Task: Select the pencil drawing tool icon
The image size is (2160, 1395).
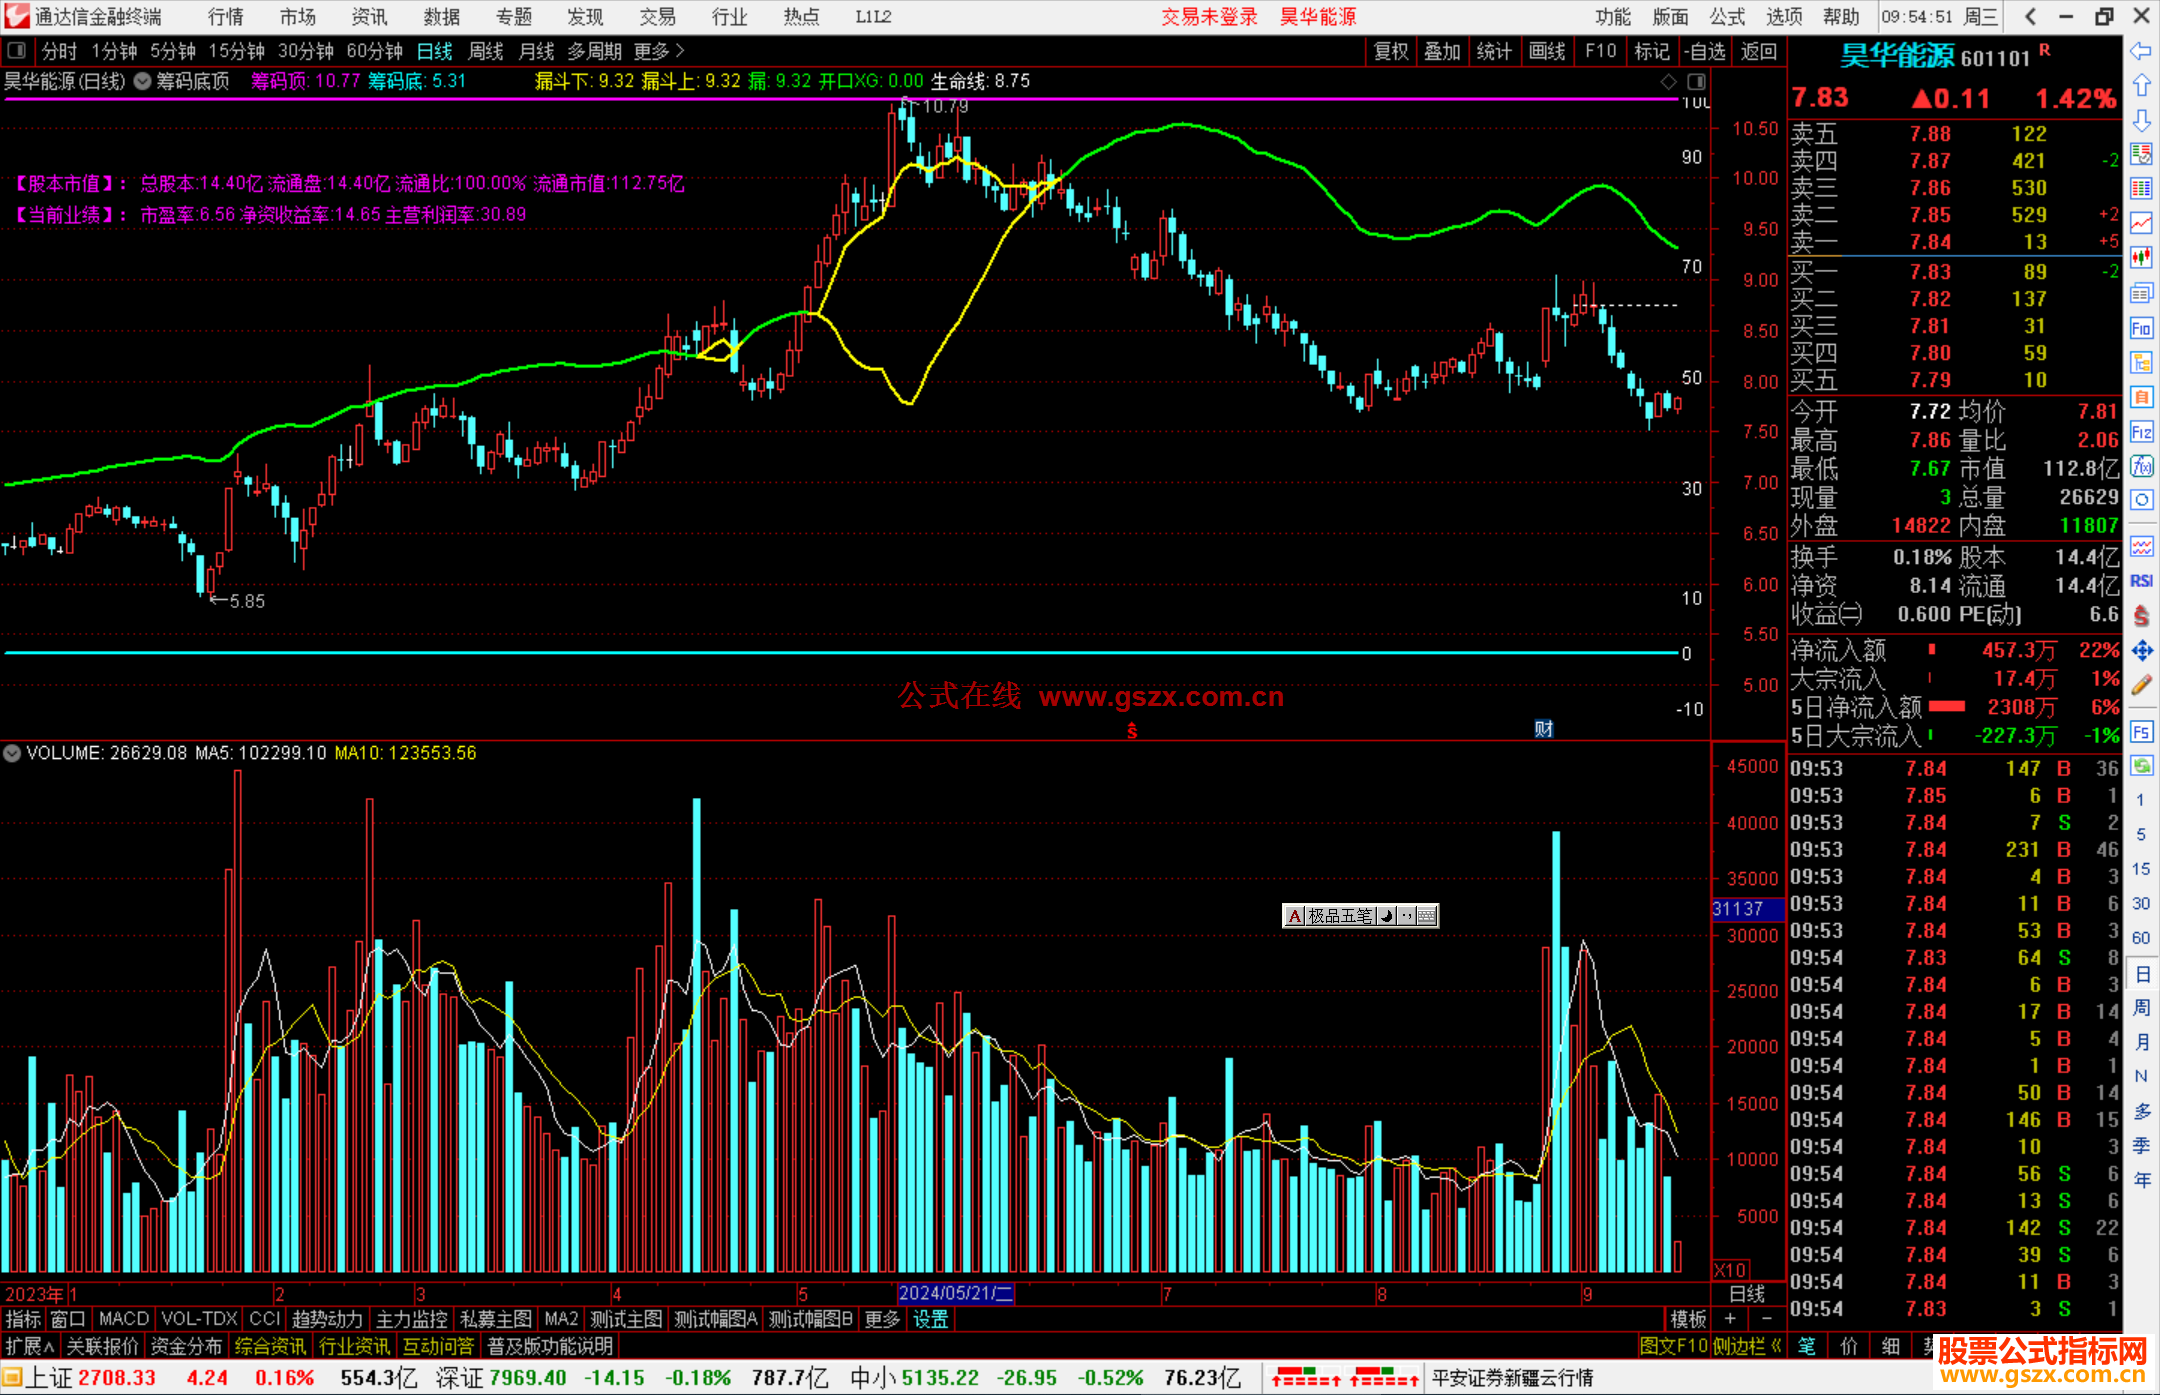Action: click(x=2141, y=686)
